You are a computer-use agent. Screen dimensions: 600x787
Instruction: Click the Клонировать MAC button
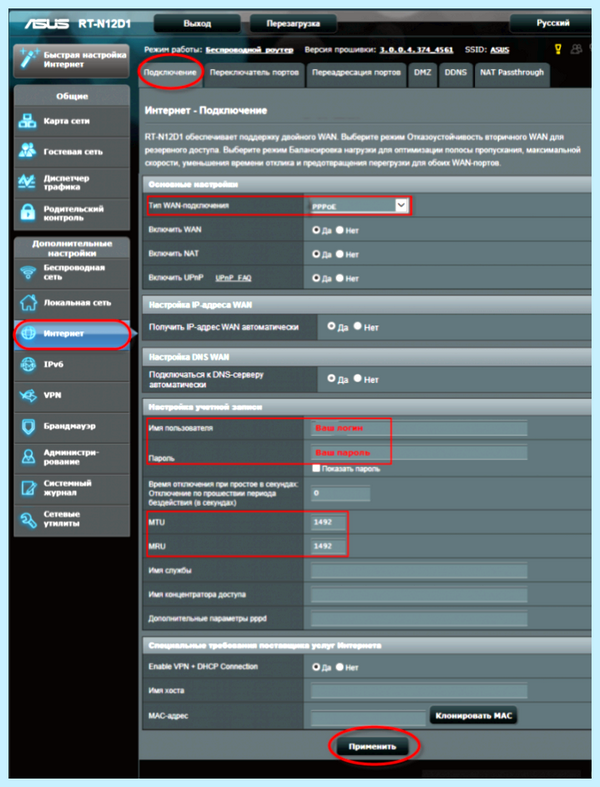(473, 716)
